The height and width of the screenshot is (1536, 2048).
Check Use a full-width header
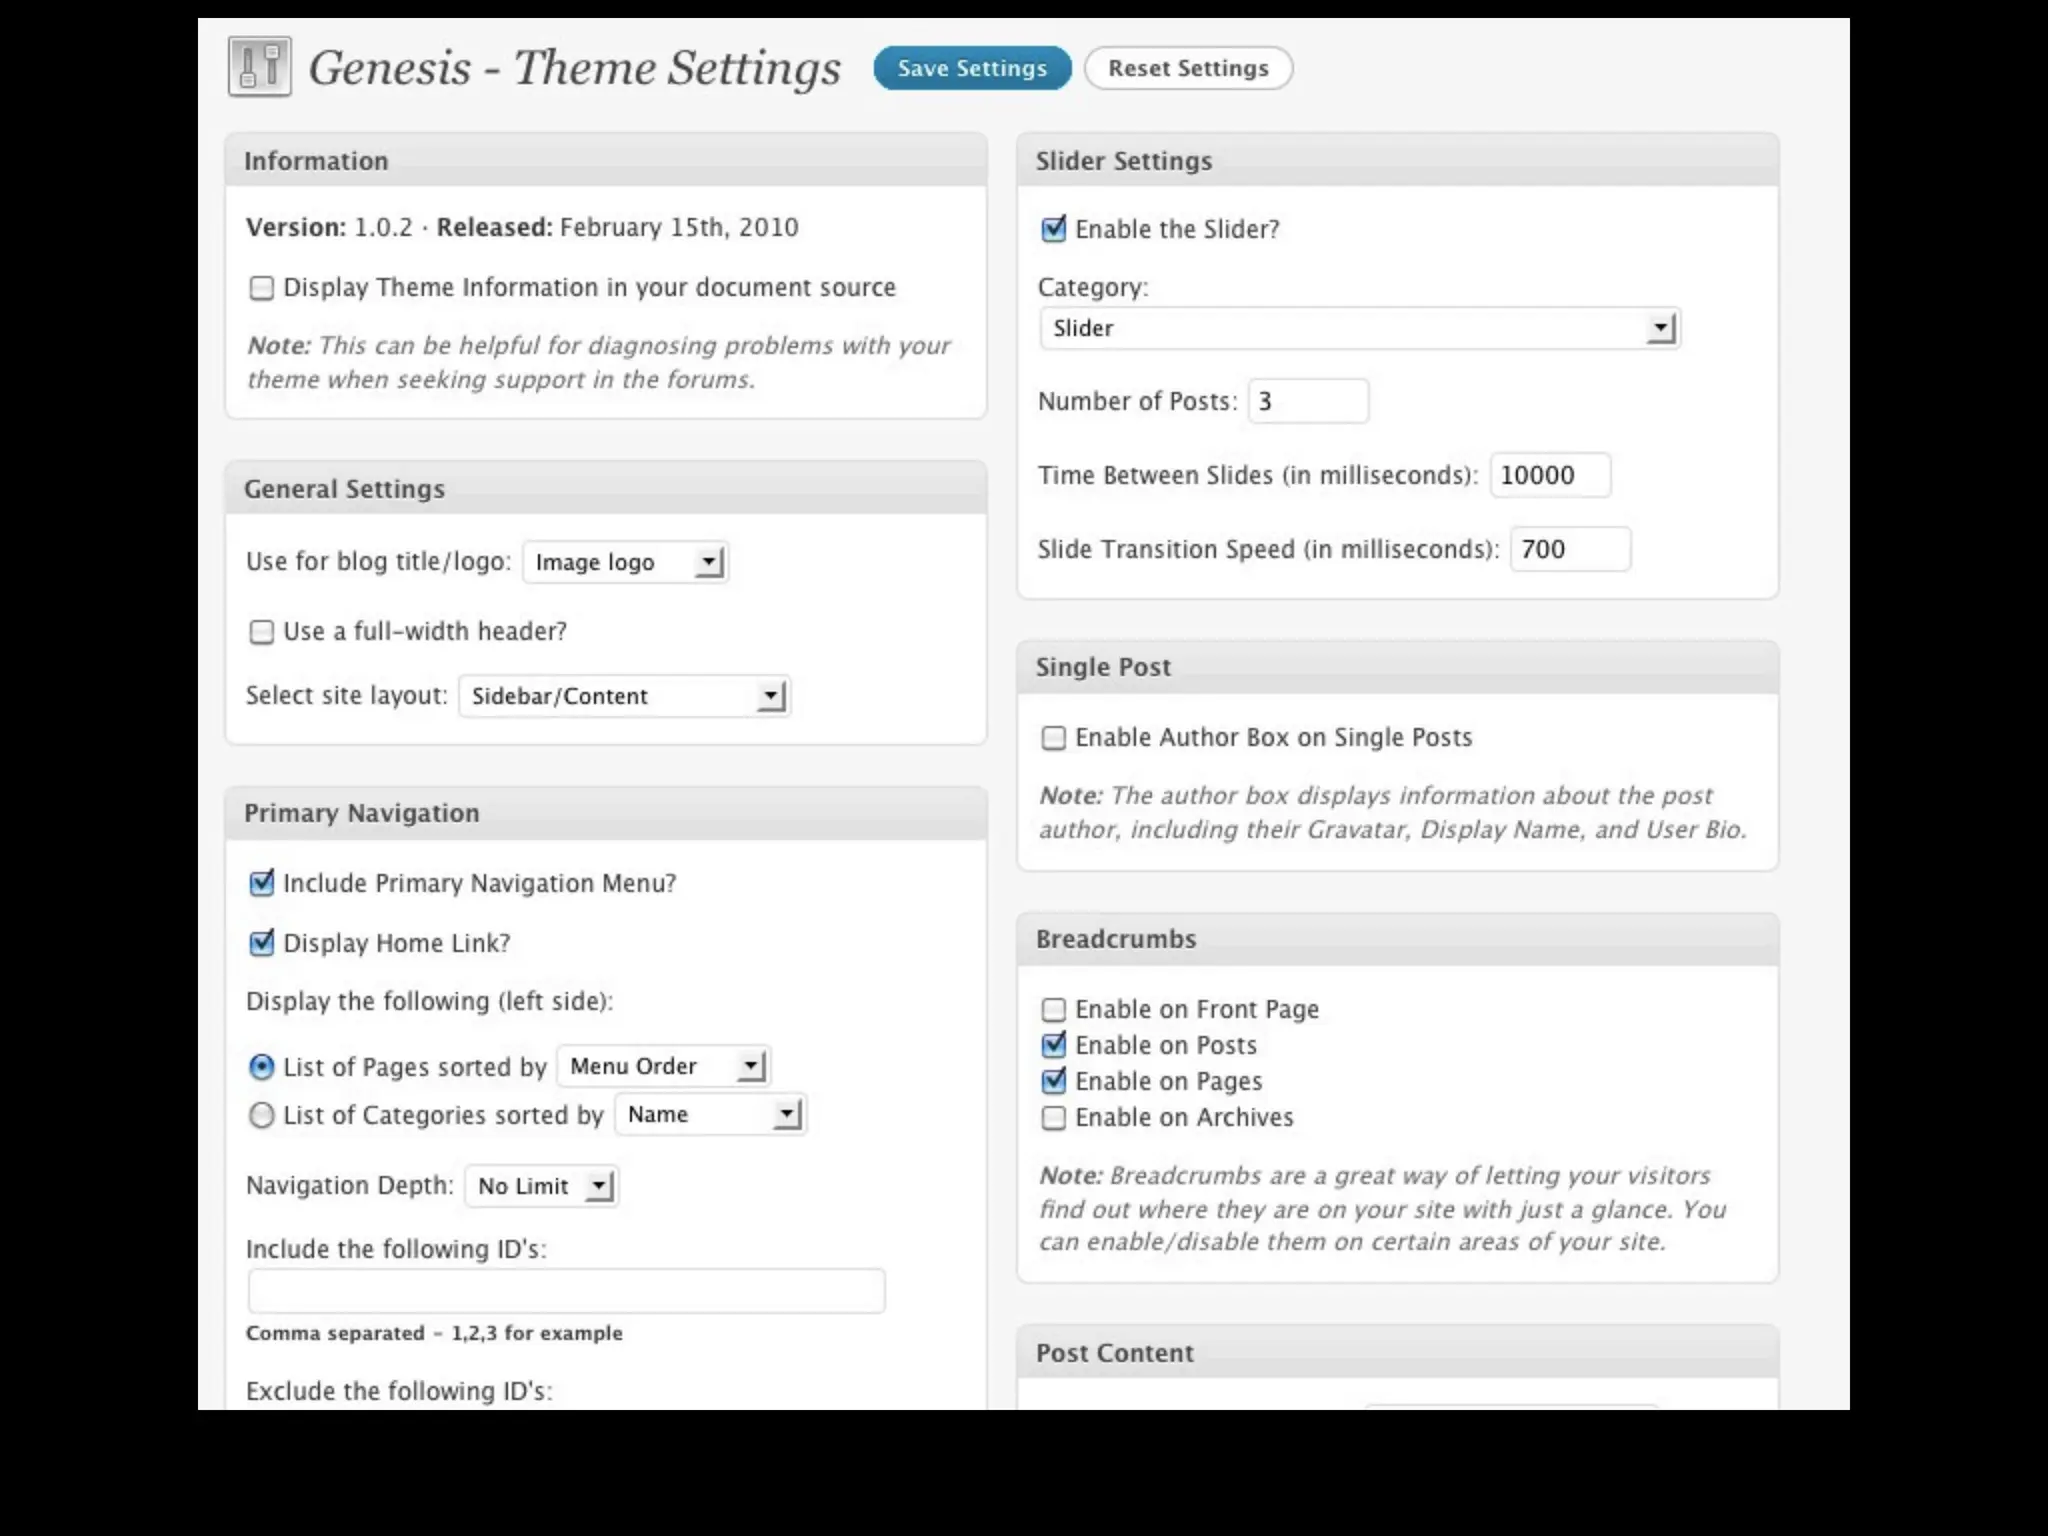tap(261, 632)
